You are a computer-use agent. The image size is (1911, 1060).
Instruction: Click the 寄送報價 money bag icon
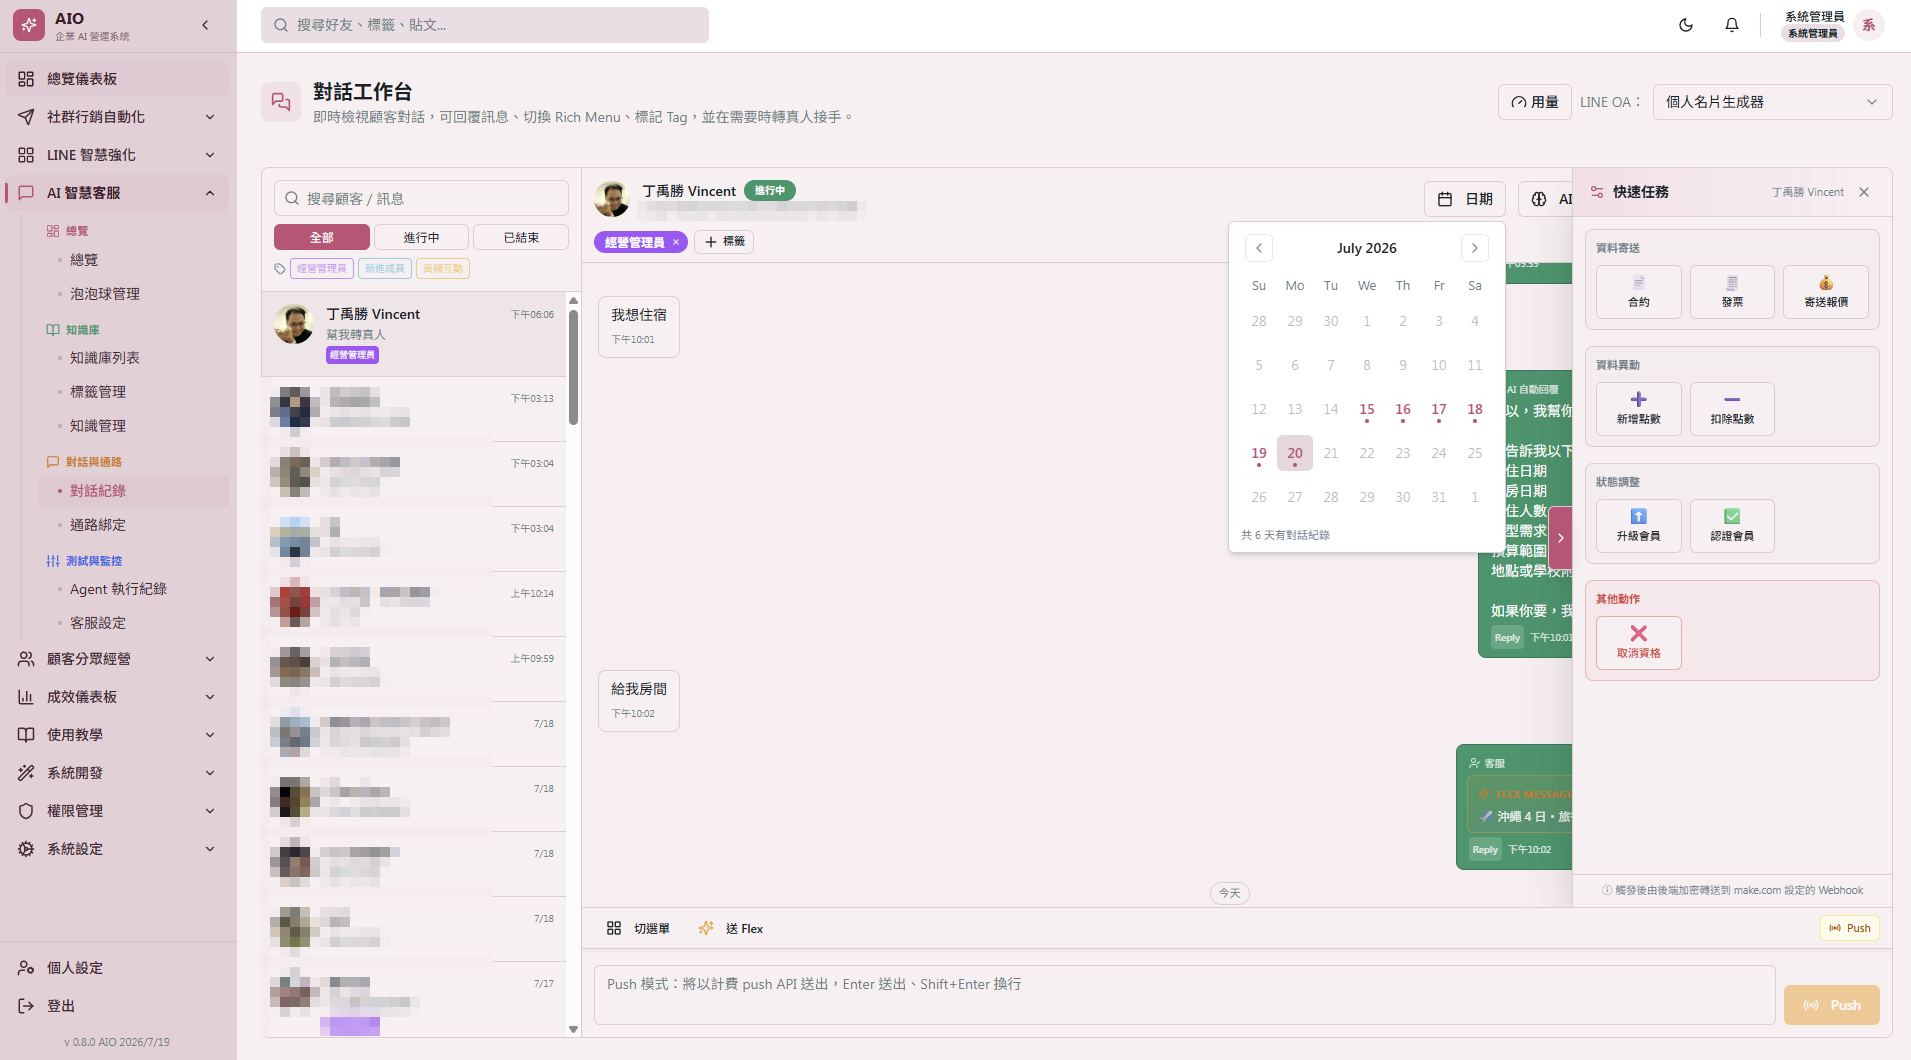click(1826, 283)
